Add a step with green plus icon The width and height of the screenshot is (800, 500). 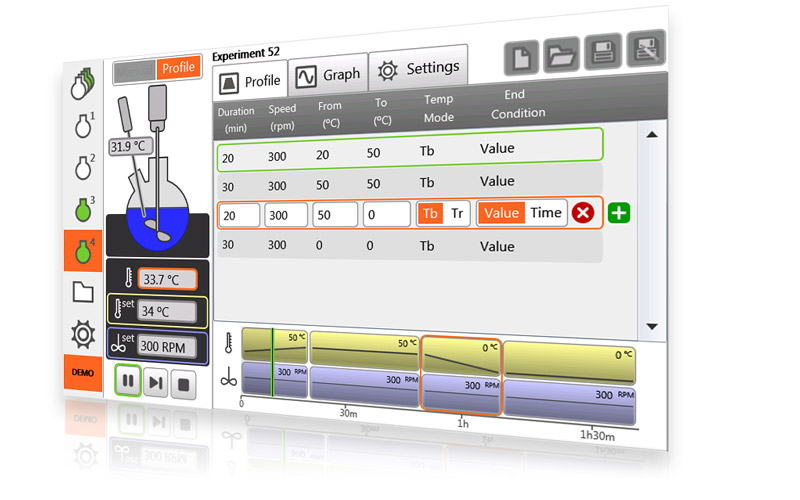619,213
